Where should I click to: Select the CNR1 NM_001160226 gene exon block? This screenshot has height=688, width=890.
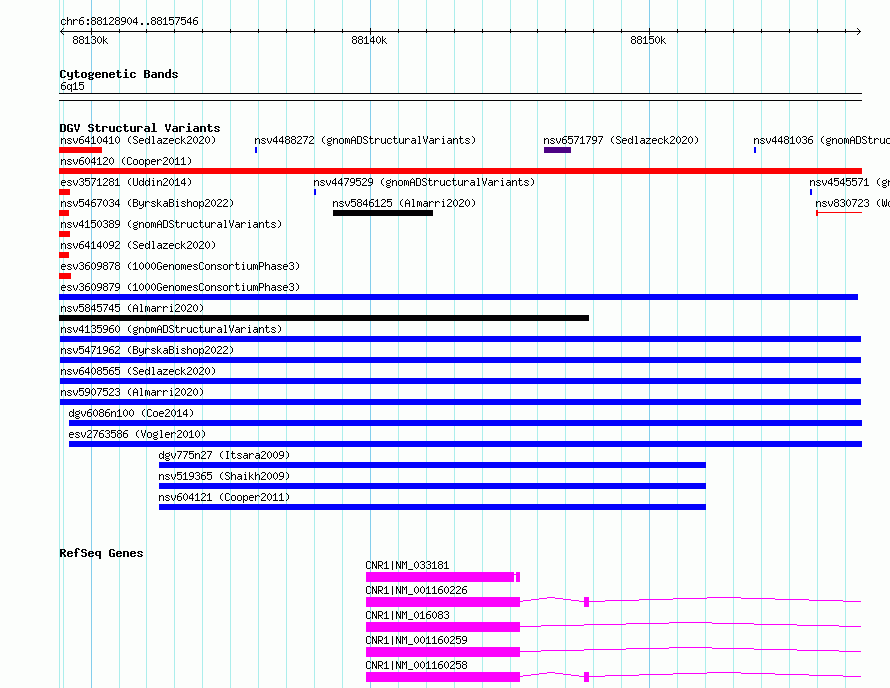443,602
